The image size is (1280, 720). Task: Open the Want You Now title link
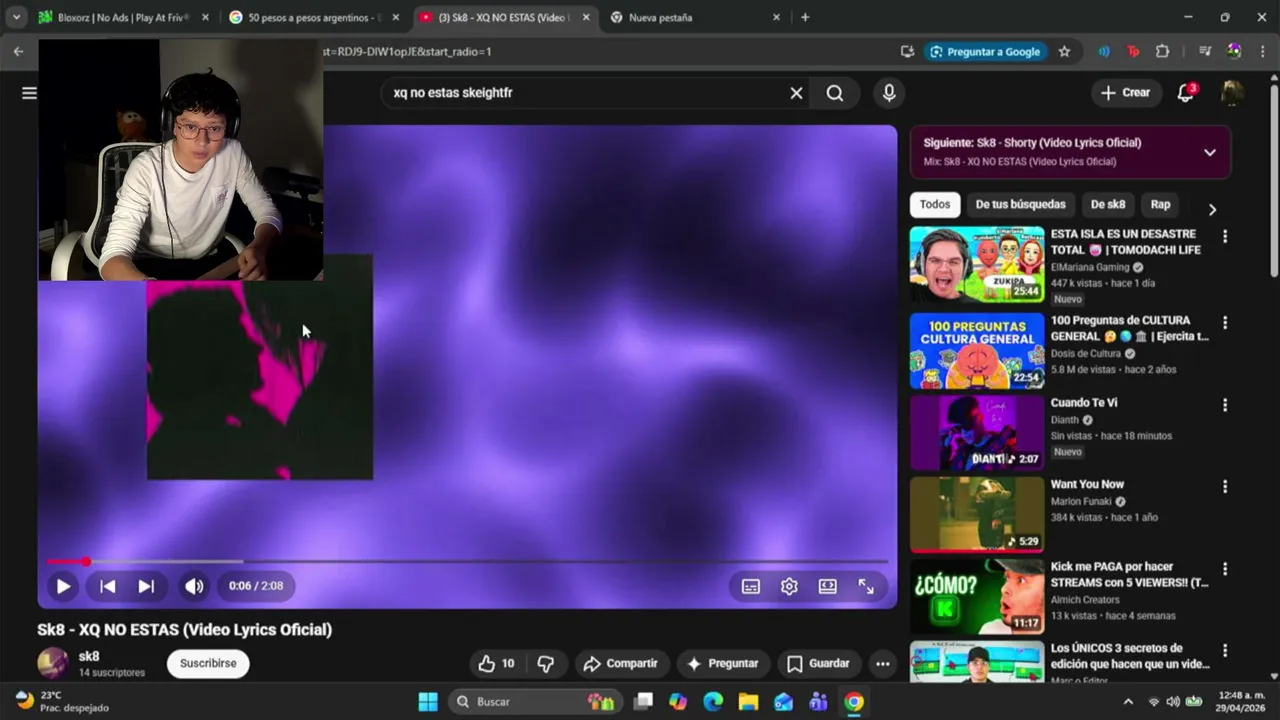[x=1087, y=485]
